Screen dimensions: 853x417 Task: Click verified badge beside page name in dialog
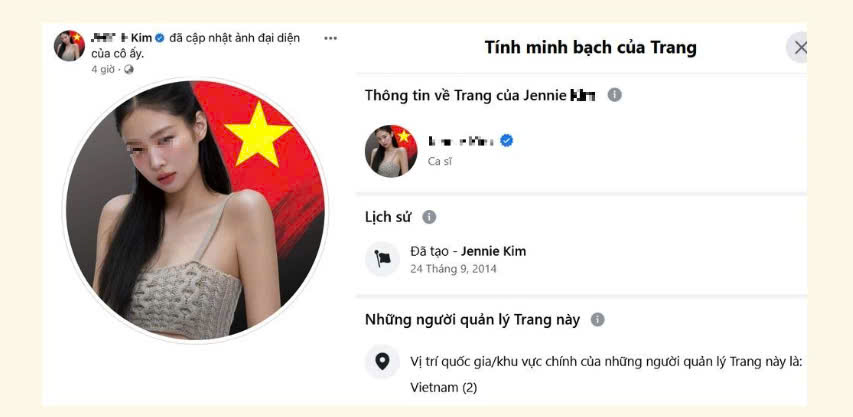coord(506,141)
